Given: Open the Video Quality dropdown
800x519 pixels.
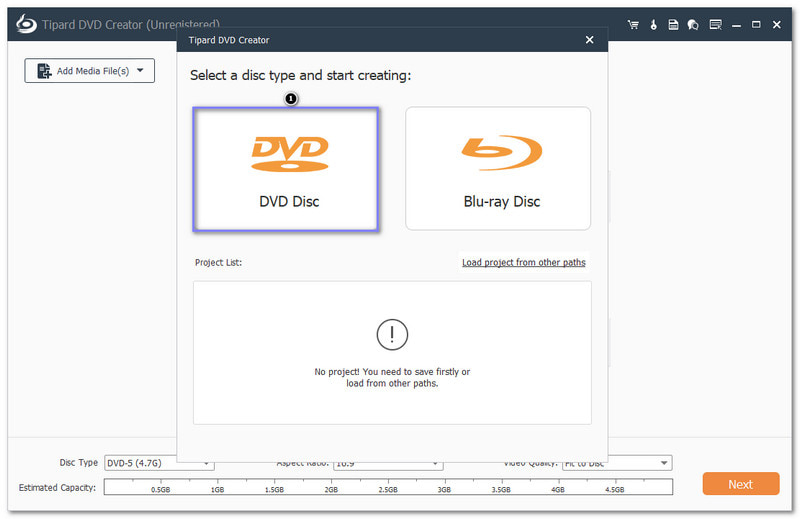Looking at the screenshot, I should (617, 463).
